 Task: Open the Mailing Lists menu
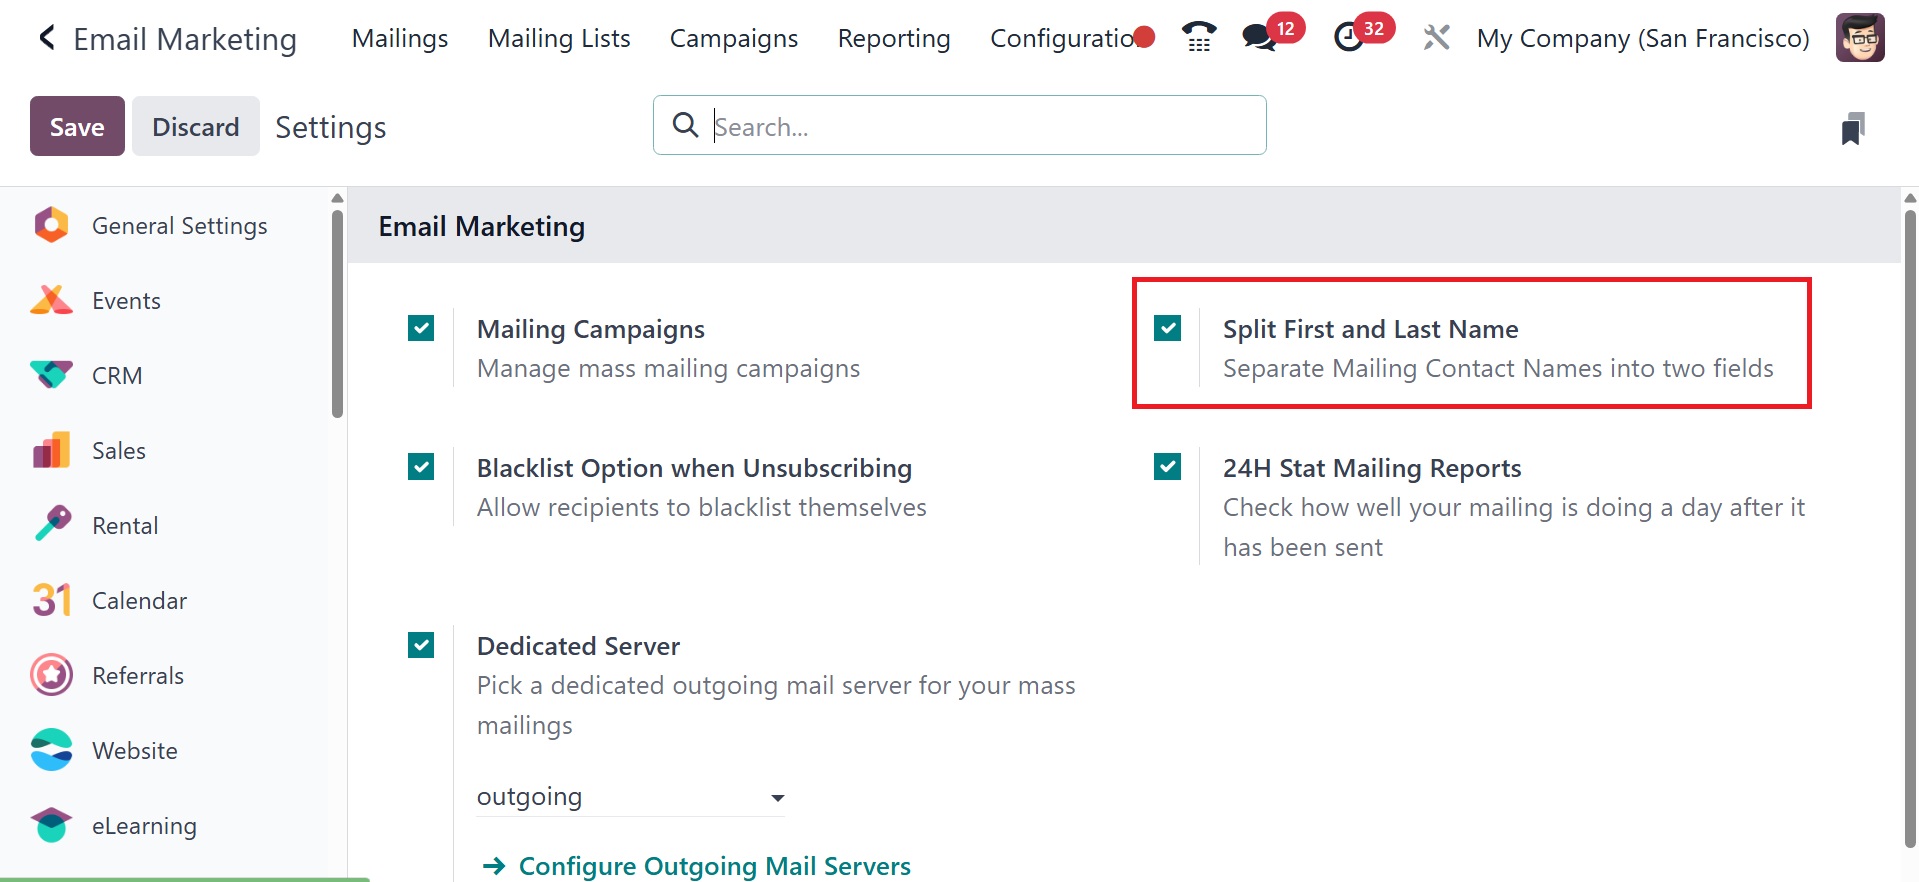pos(559,38)
